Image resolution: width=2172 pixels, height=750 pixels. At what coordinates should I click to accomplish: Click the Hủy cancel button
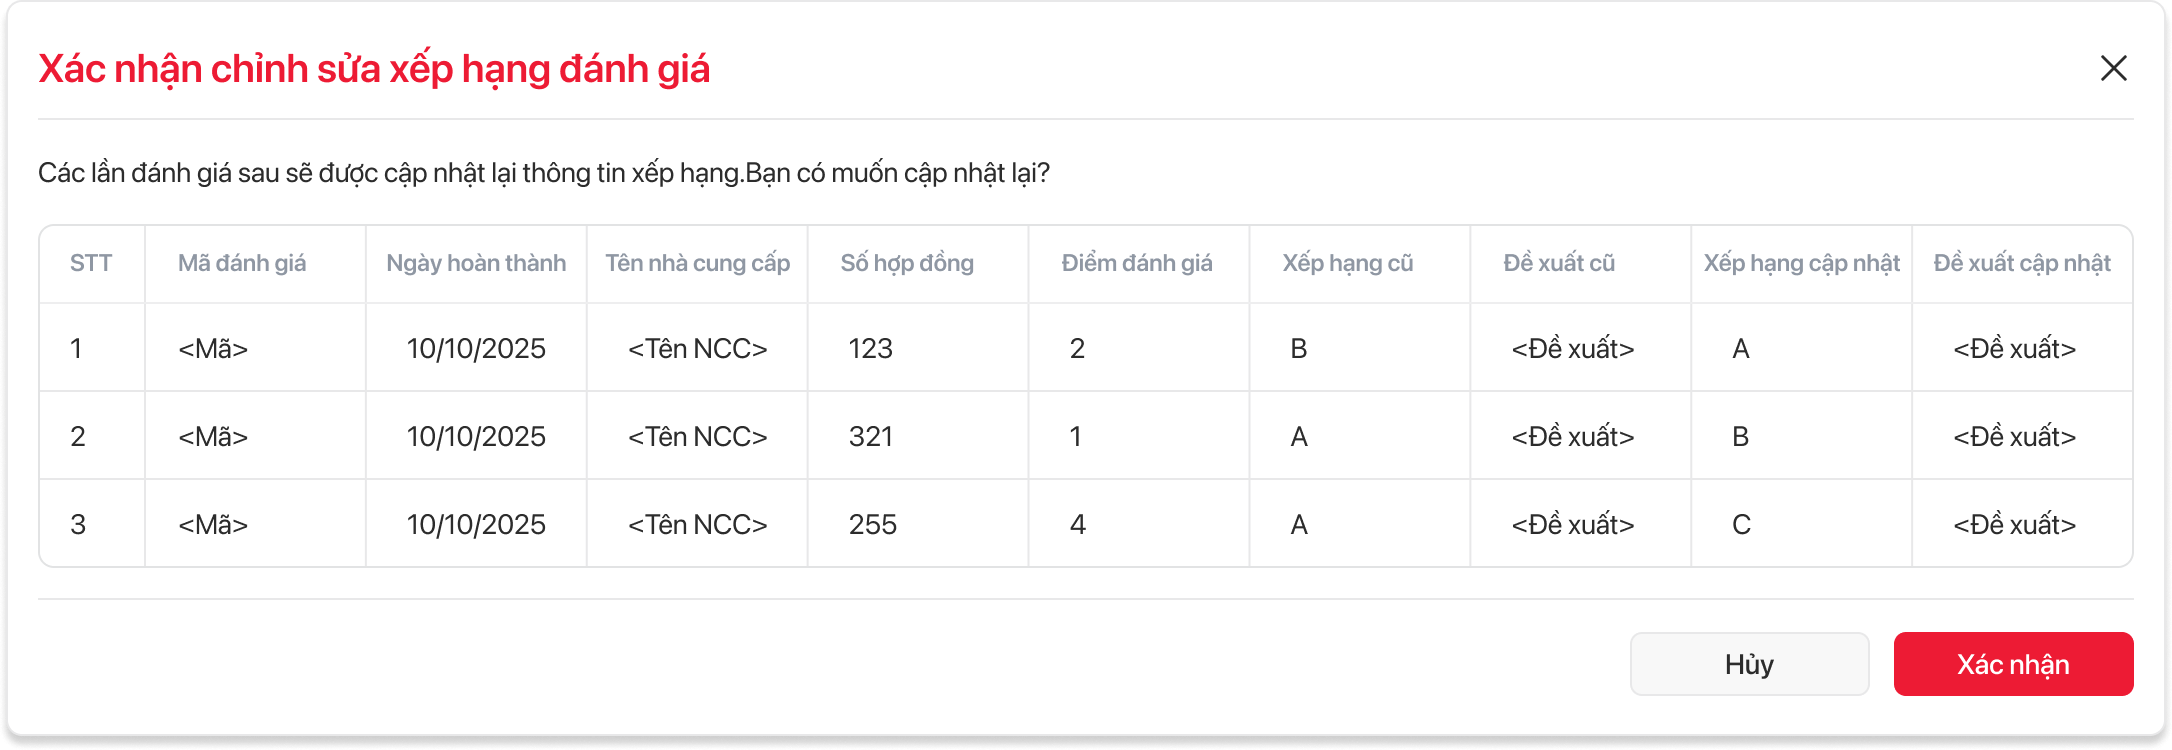click(x=1749, y=664)
